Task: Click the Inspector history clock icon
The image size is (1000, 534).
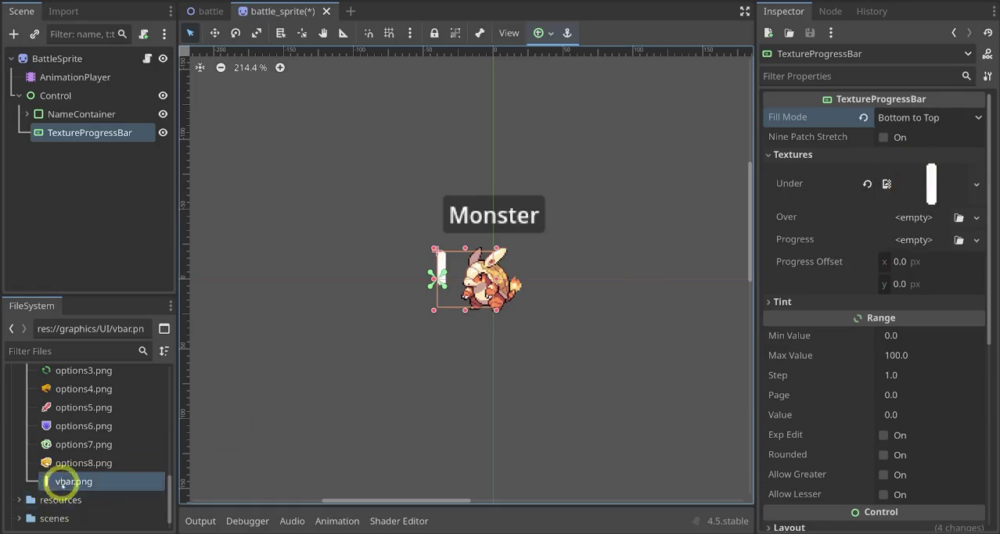Action: point(988,33)
